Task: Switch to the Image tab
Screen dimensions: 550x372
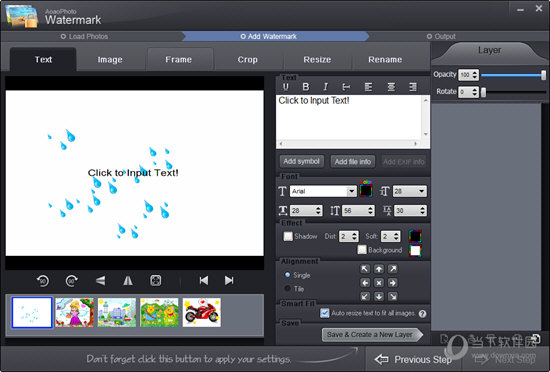Action: point(110,60)
